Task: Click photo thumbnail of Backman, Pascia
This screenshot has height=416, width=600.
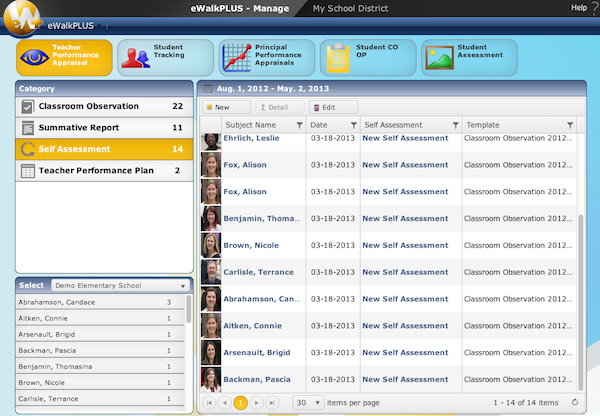Action: (211, 379)
